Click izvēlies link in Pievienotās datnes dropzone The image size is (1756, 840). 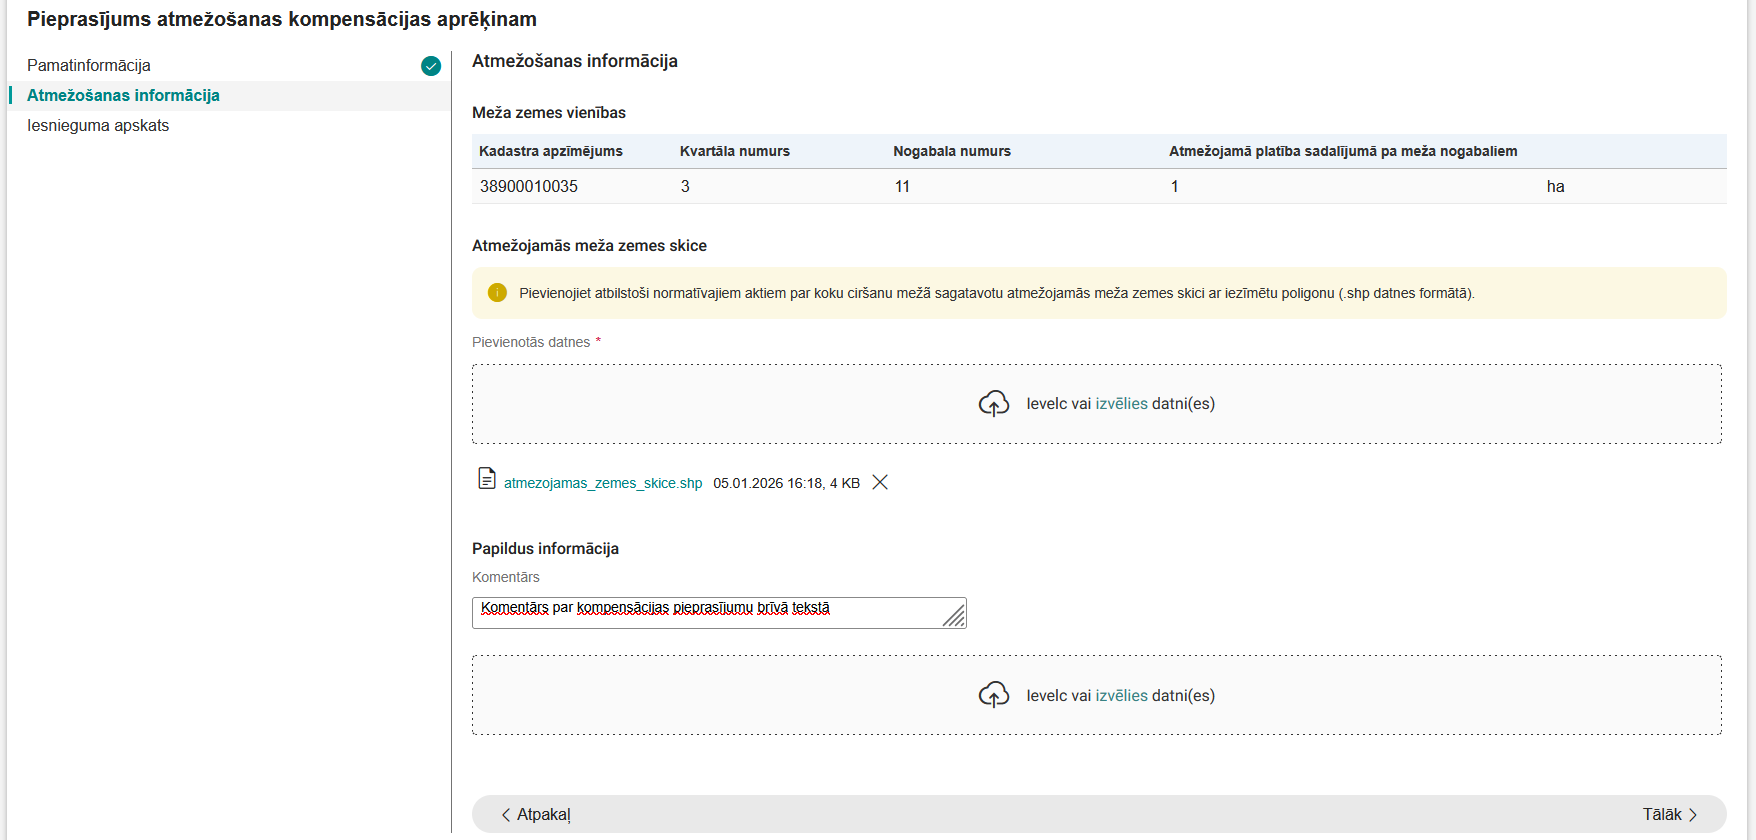click(1121, 404)
